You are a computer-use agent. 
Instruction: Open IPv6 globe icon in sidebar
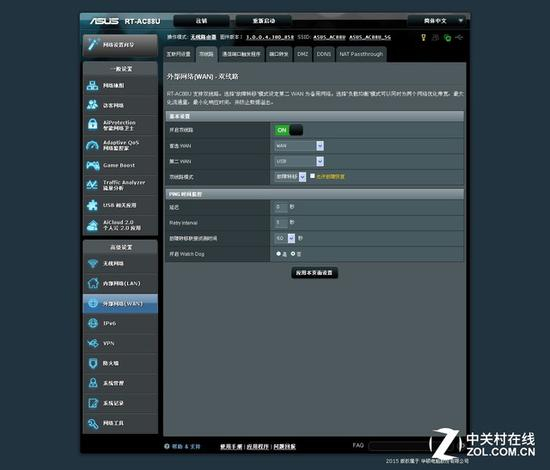[93, 323]
